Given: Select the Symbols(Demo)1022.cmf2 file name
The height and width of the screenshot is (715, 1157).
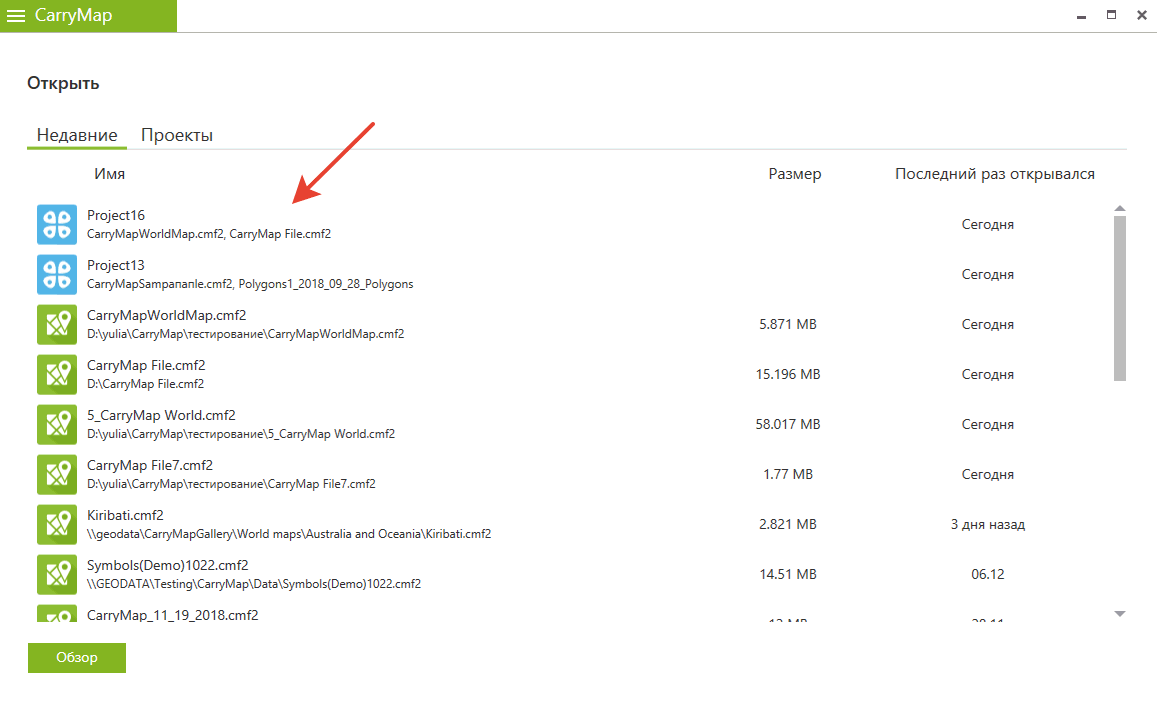Looking at the screenshot, I should (167, 566).
